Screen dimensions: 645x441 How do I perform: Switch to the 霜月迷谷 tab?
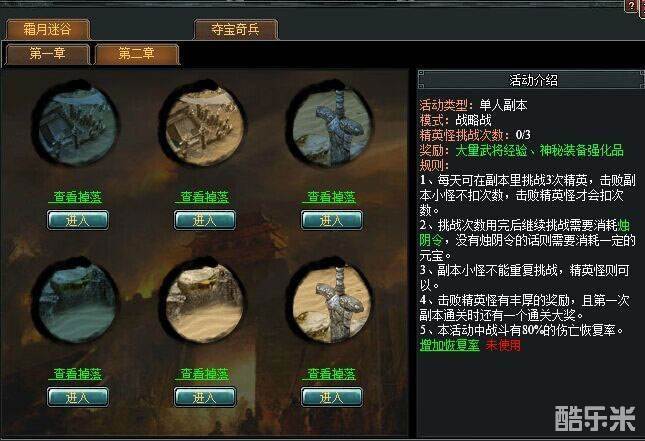[x=47, y=30]
